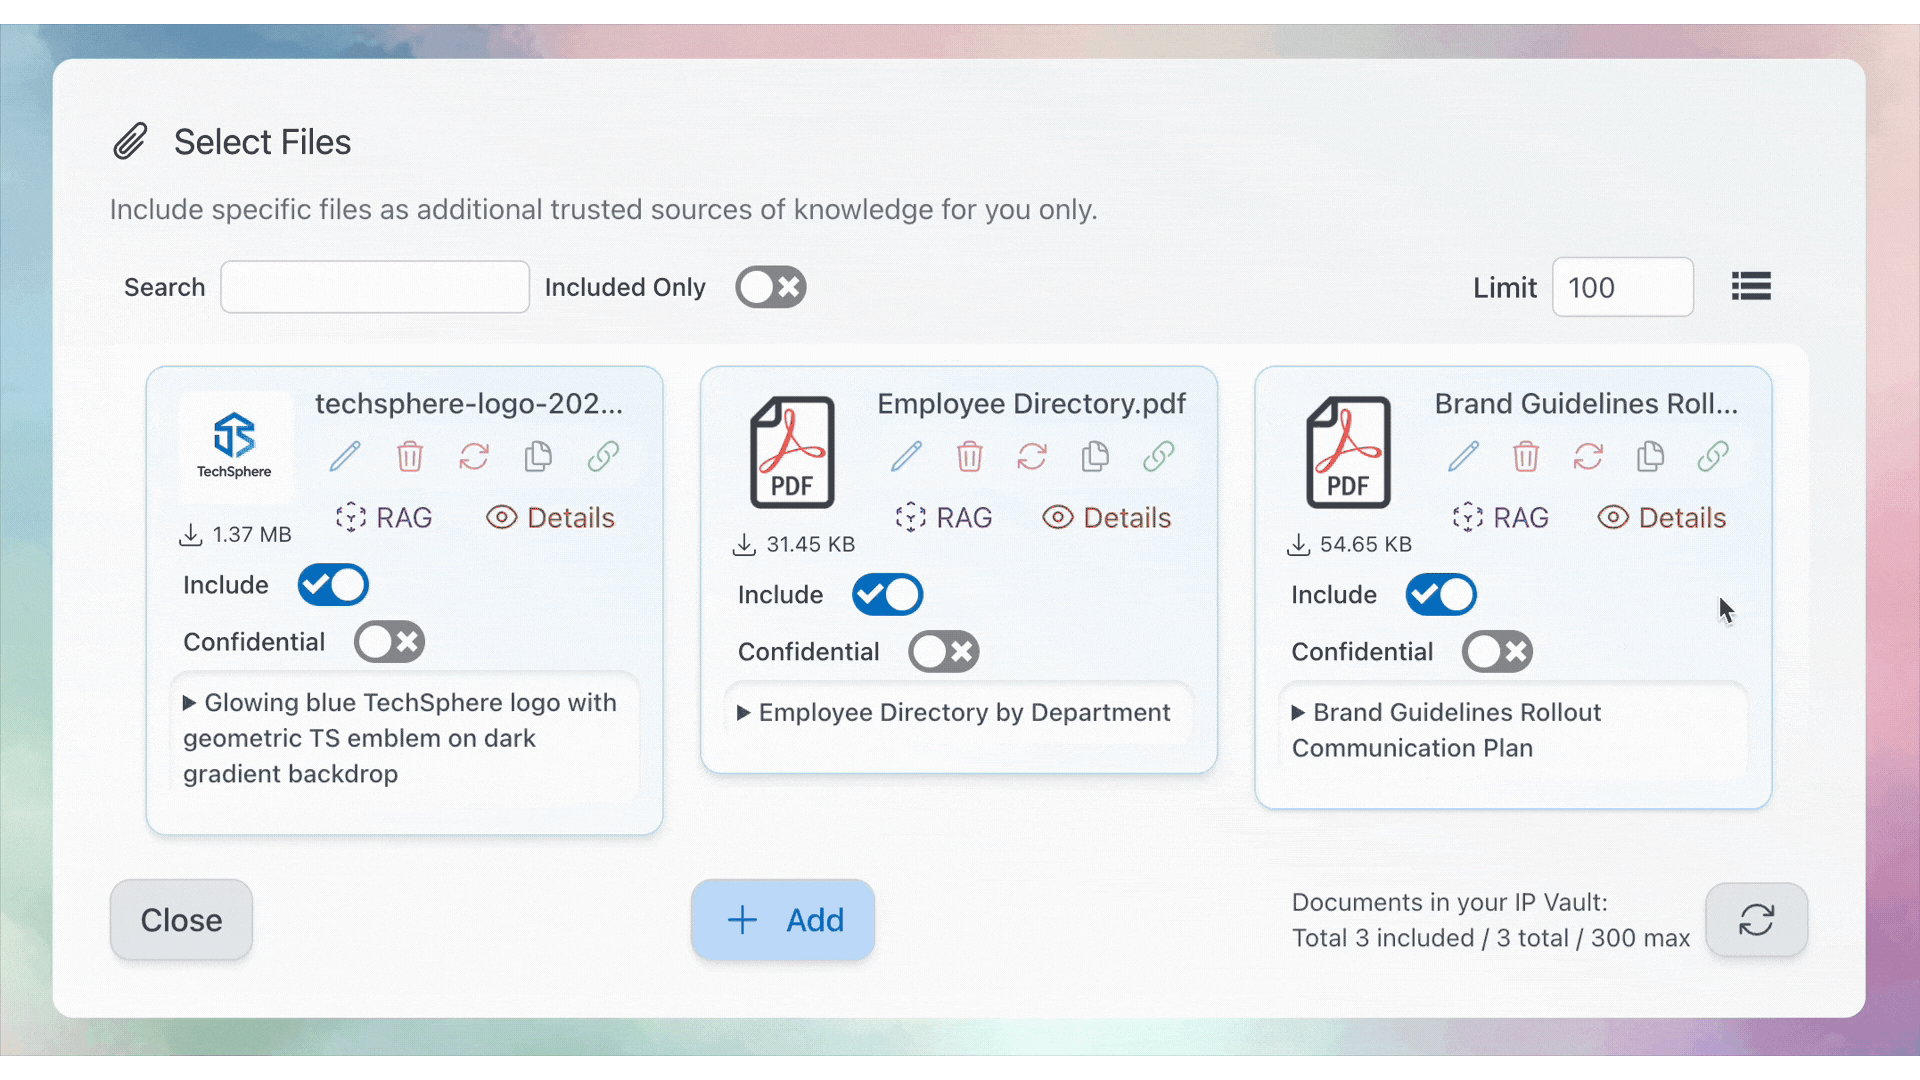Click the link icon on the Brand Guidelines card
1920x1080 pixels.
[x=1713, y=457]
